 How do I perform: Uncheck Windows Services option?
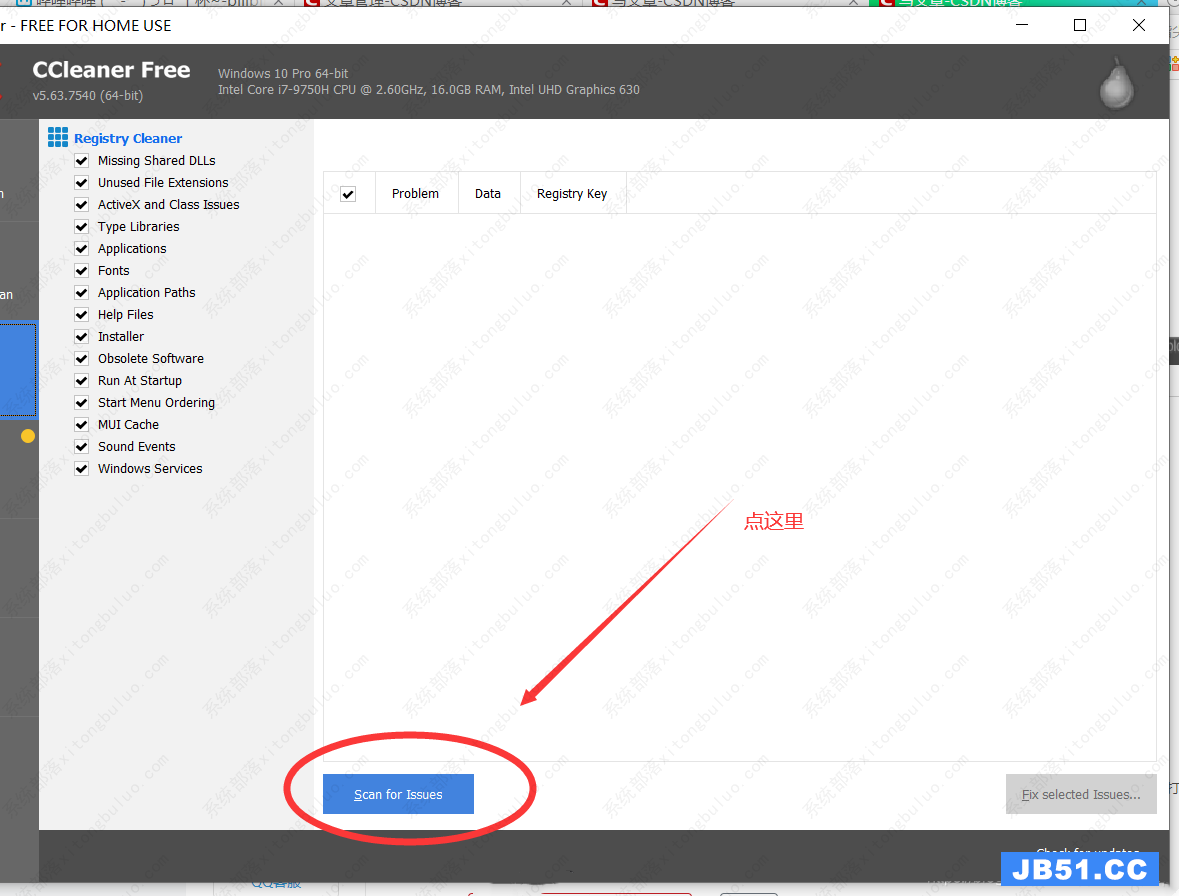[82, 469]
